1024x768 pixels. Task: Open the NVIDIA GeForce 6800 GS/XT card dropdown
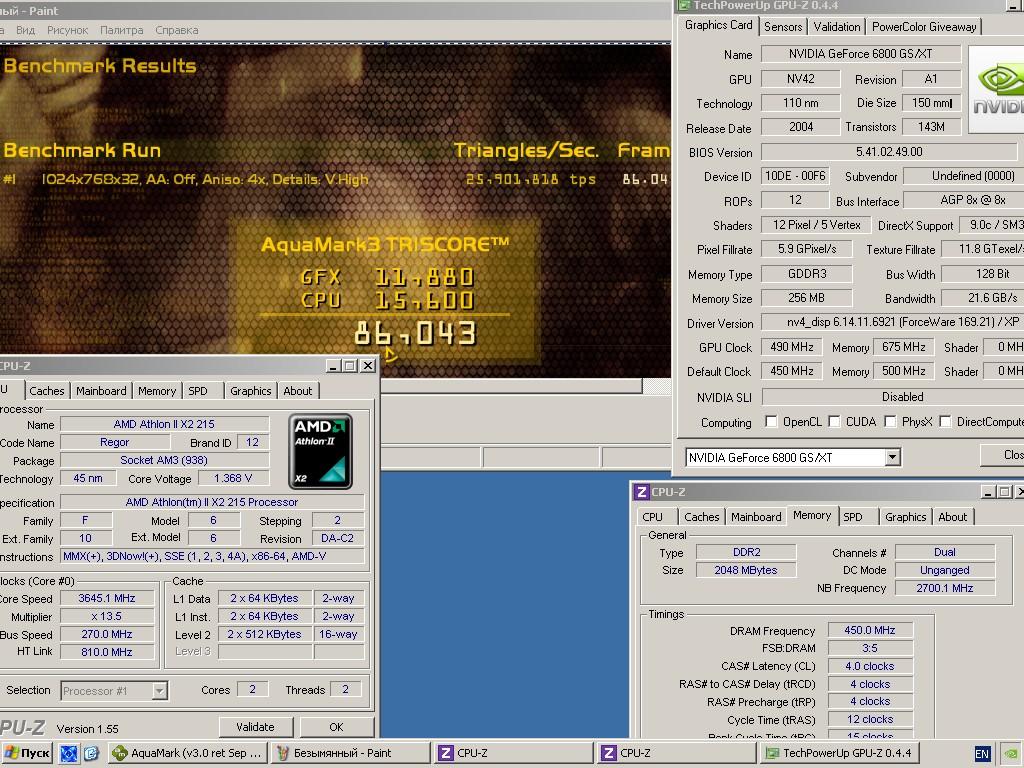[892, 457]
